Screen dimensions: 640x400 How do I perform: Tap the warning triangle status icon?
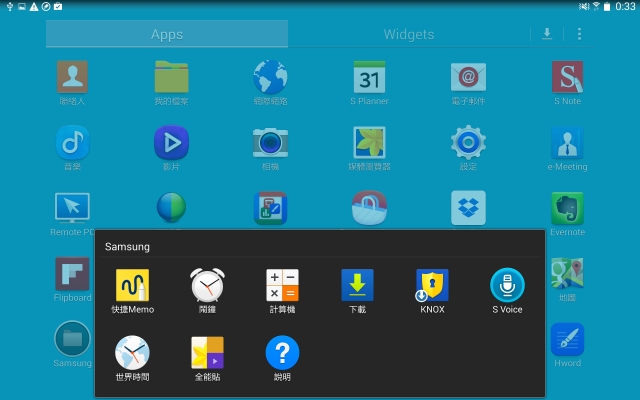click(34, 7)
